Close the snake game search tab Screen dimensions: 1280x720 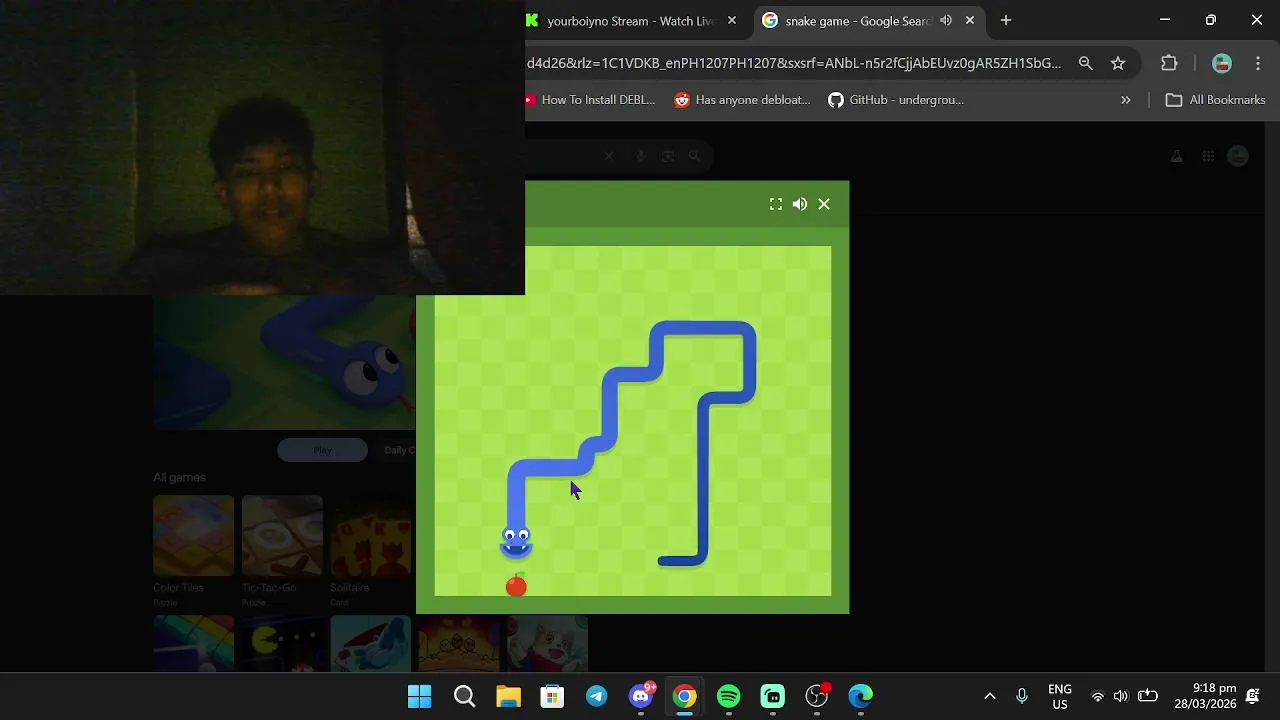(969, 20)
